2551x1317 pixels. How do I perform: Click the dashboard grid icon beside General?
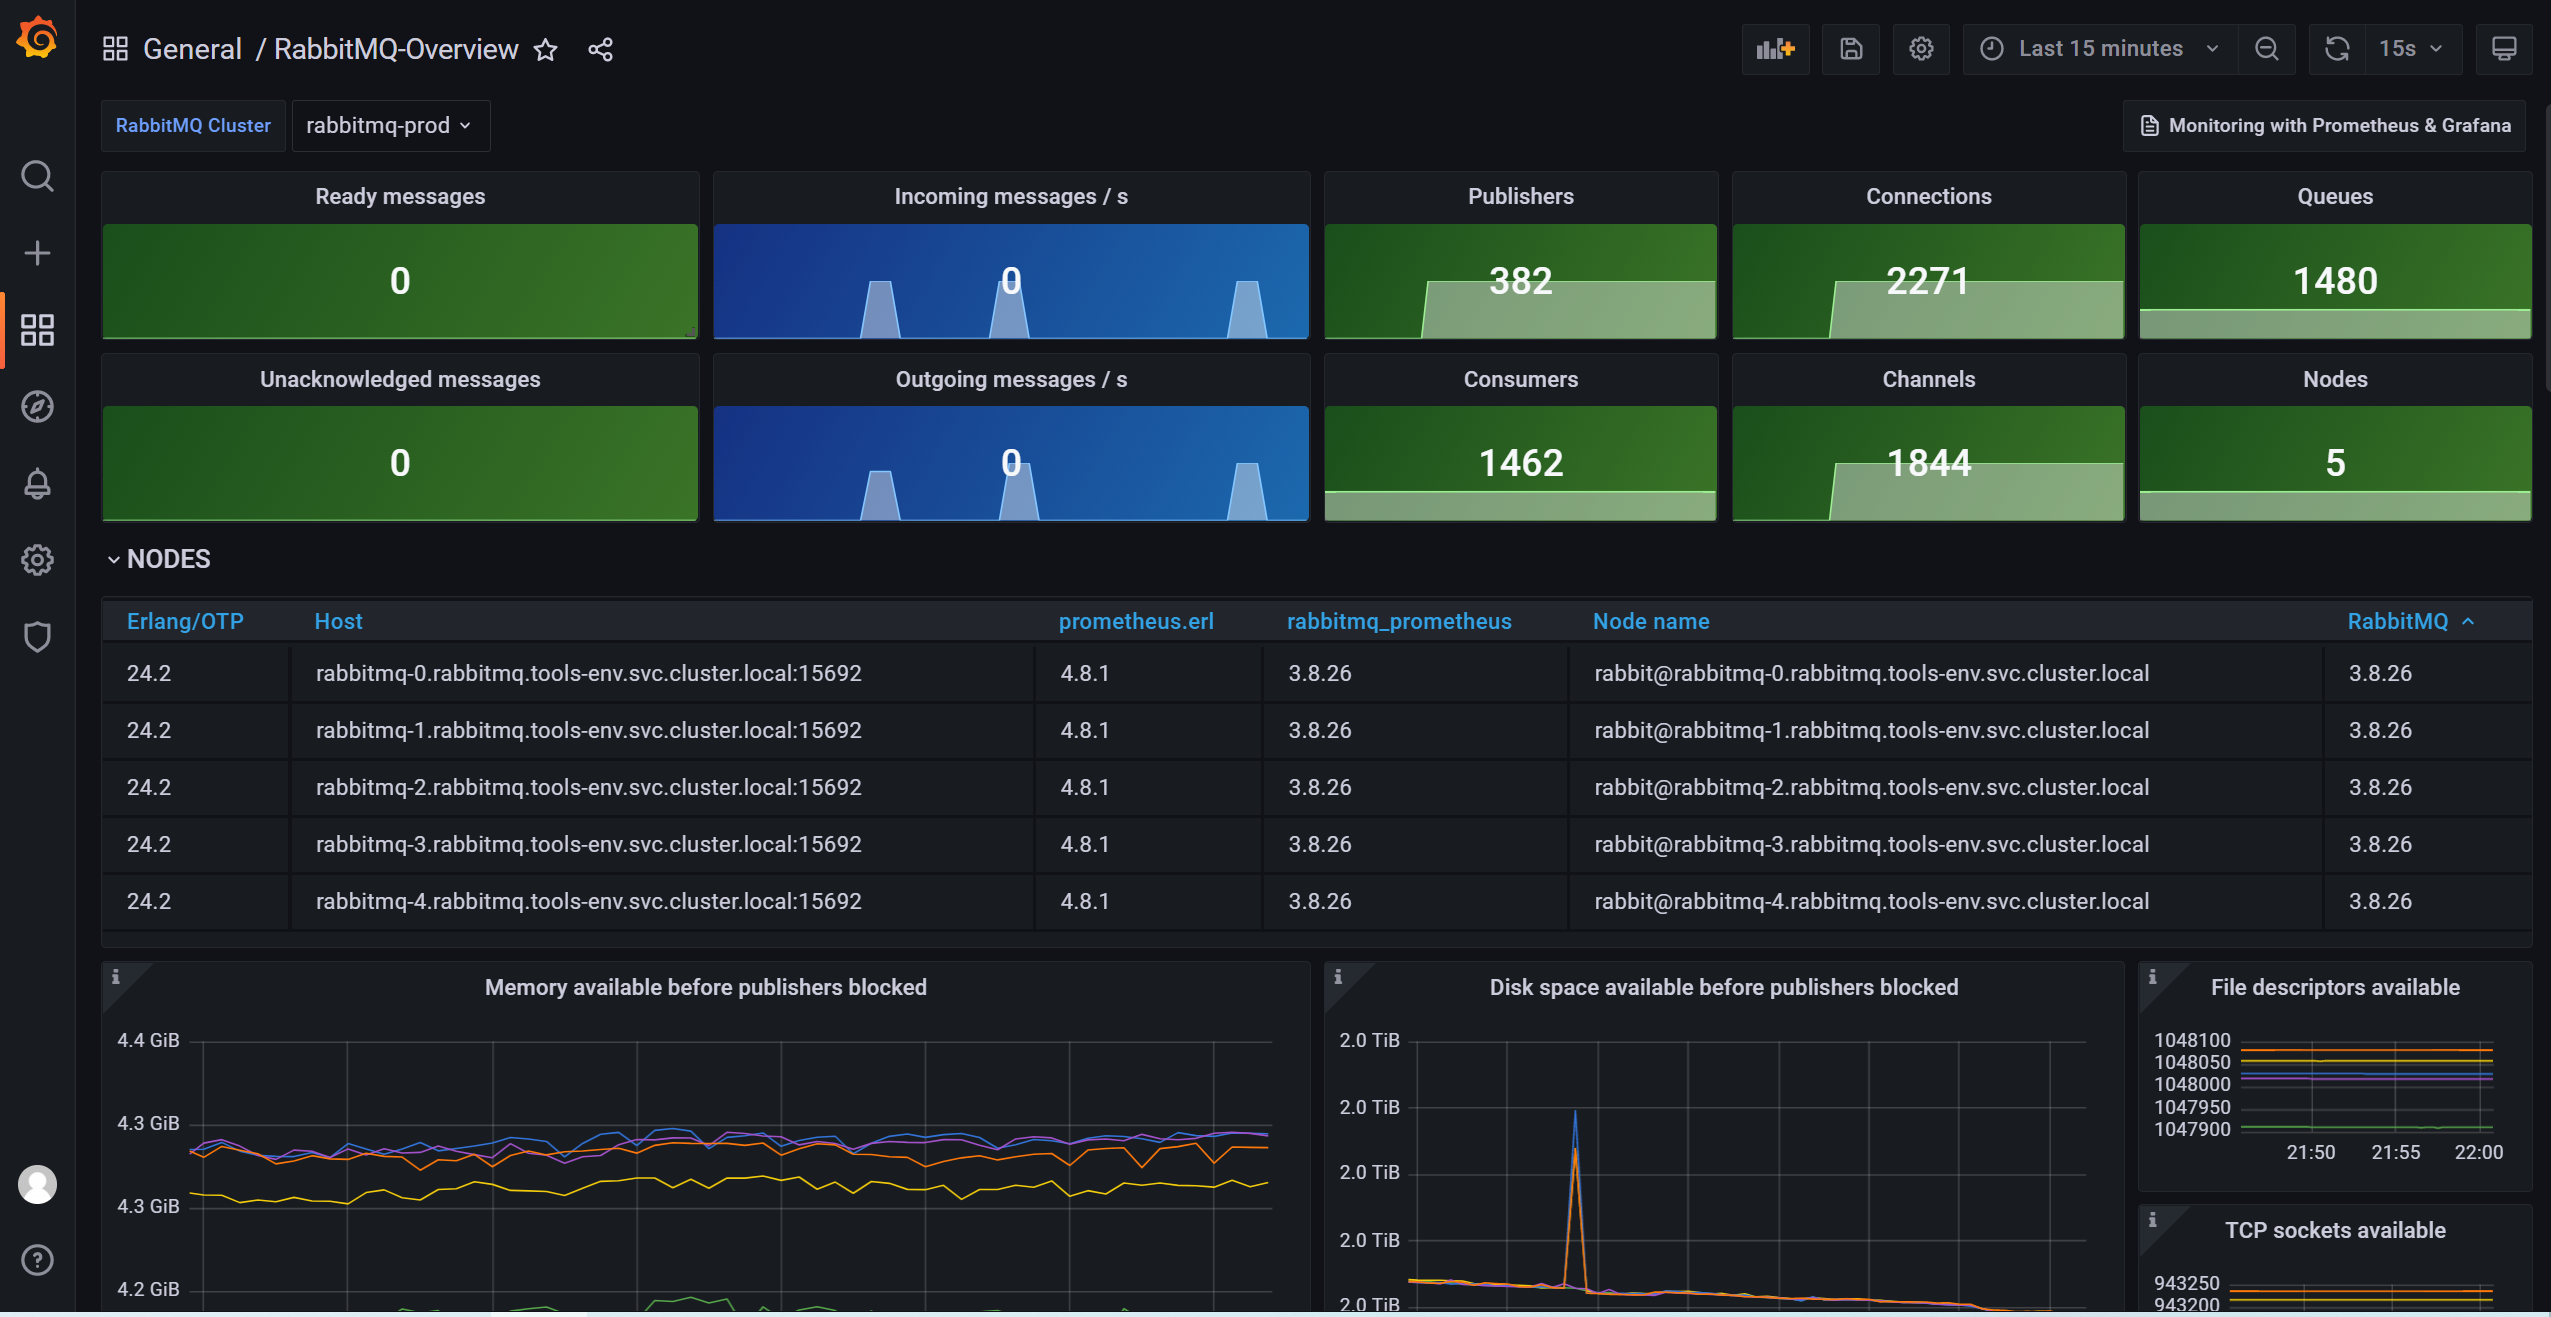[115, 49]
